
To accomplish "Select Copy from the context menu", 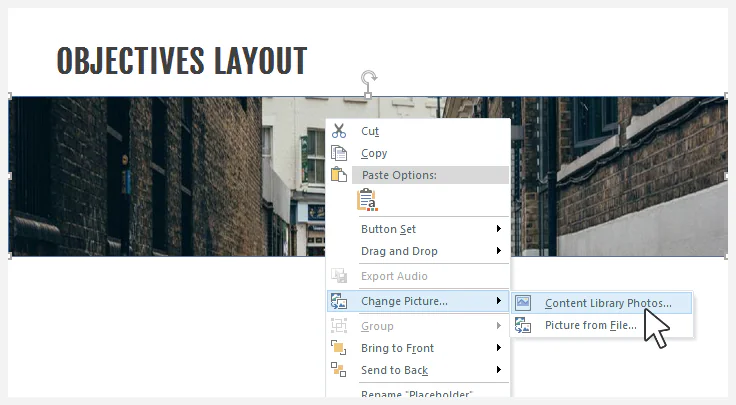I will coord(418,153).
